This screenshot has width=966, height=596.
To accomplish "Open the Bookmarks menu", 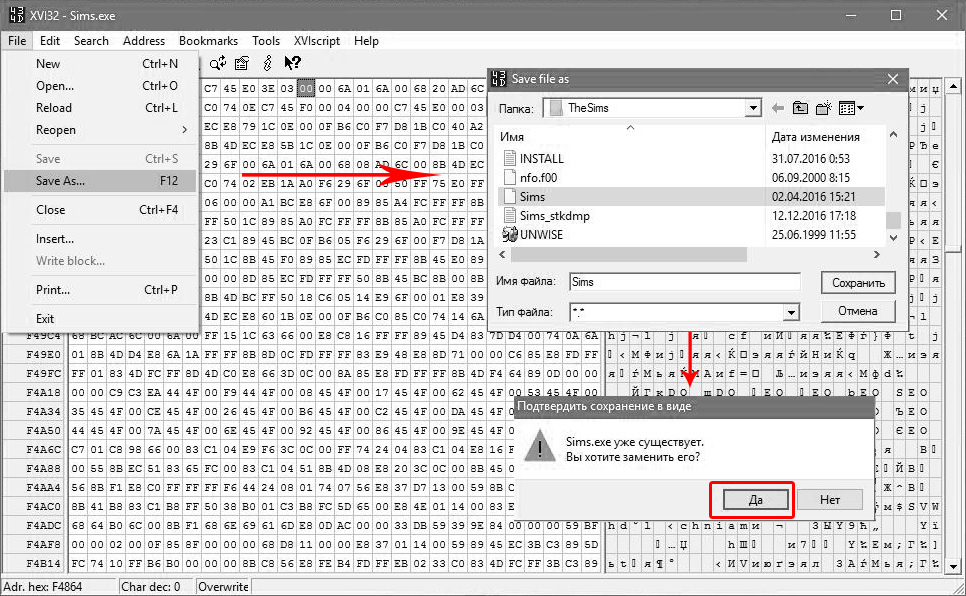I will [208, 41].
